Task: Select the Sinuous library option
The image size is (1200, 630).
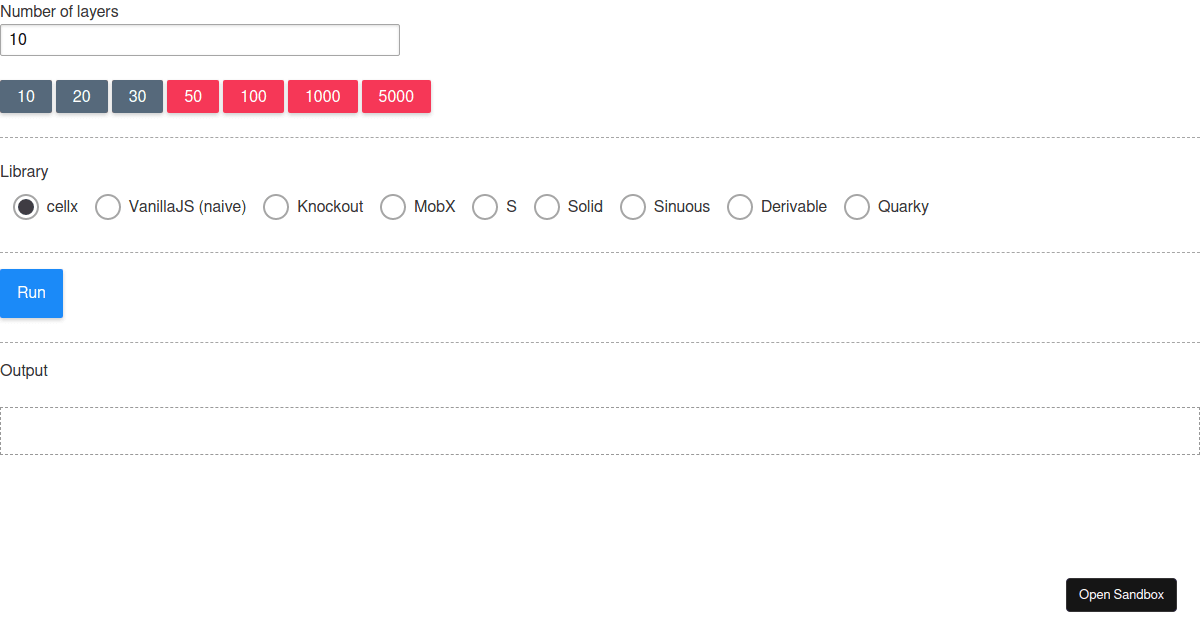Action: 632,207
